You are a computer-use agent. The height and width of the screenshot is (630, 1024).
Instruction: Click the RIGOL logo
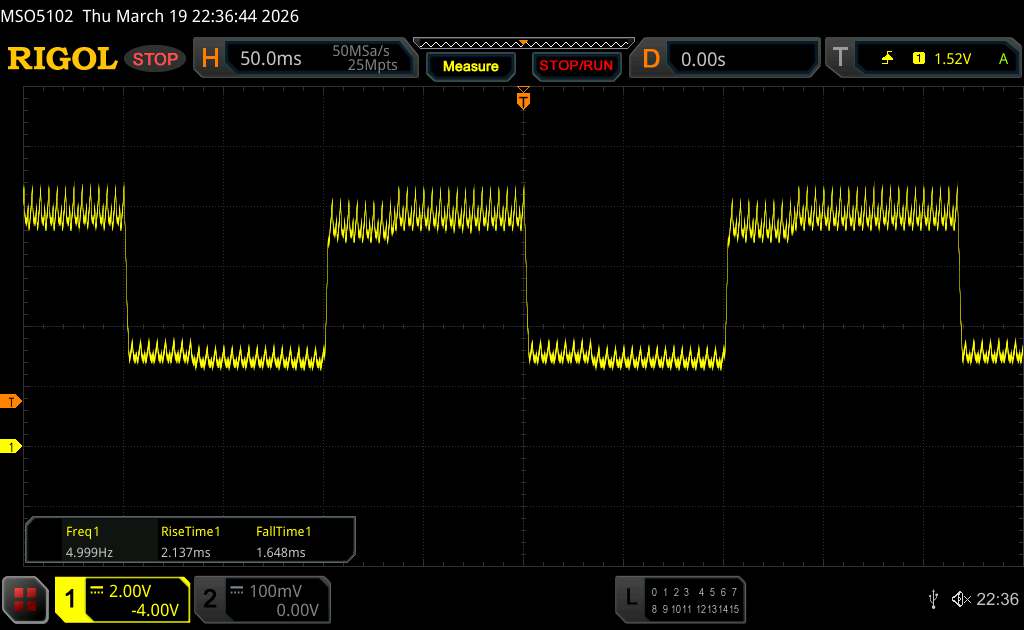click(x=62, y=59)
